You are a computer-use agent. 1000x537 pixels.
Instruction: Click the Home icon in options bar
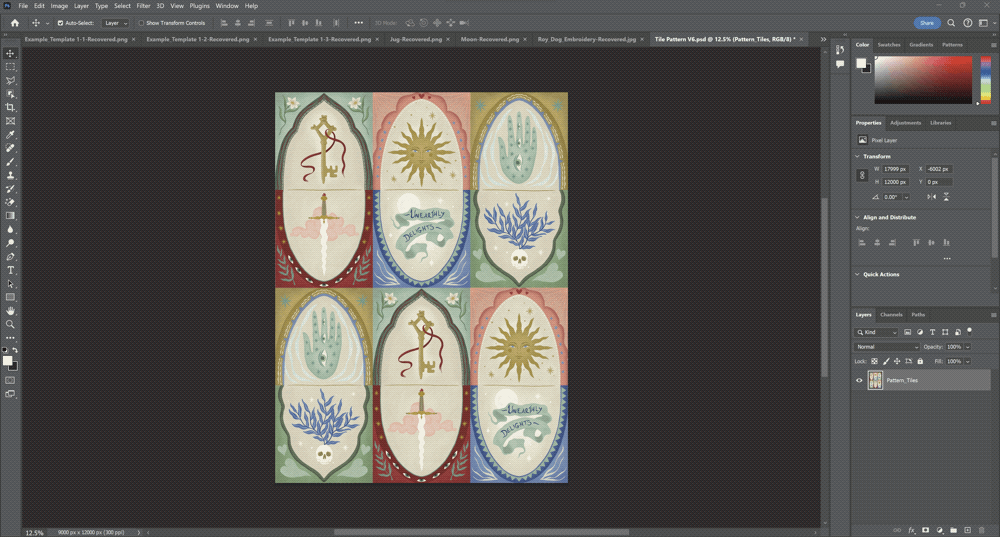click(15, 23)
